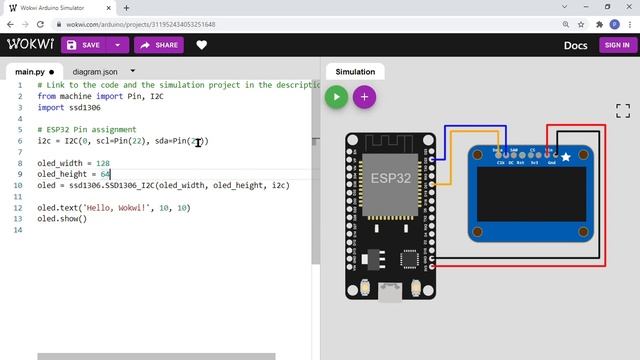
Task: Open the tab search chevron in title bar
Action: [564, 7]
